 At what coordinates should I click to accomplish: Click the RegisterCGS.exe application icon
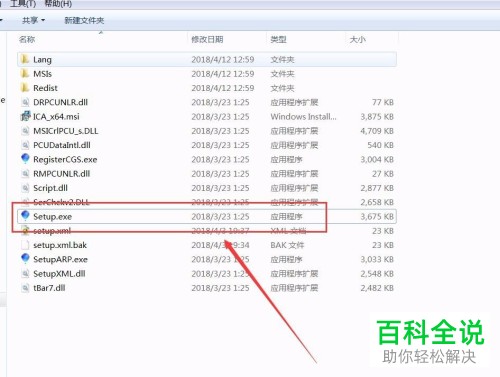pos(25,159)
